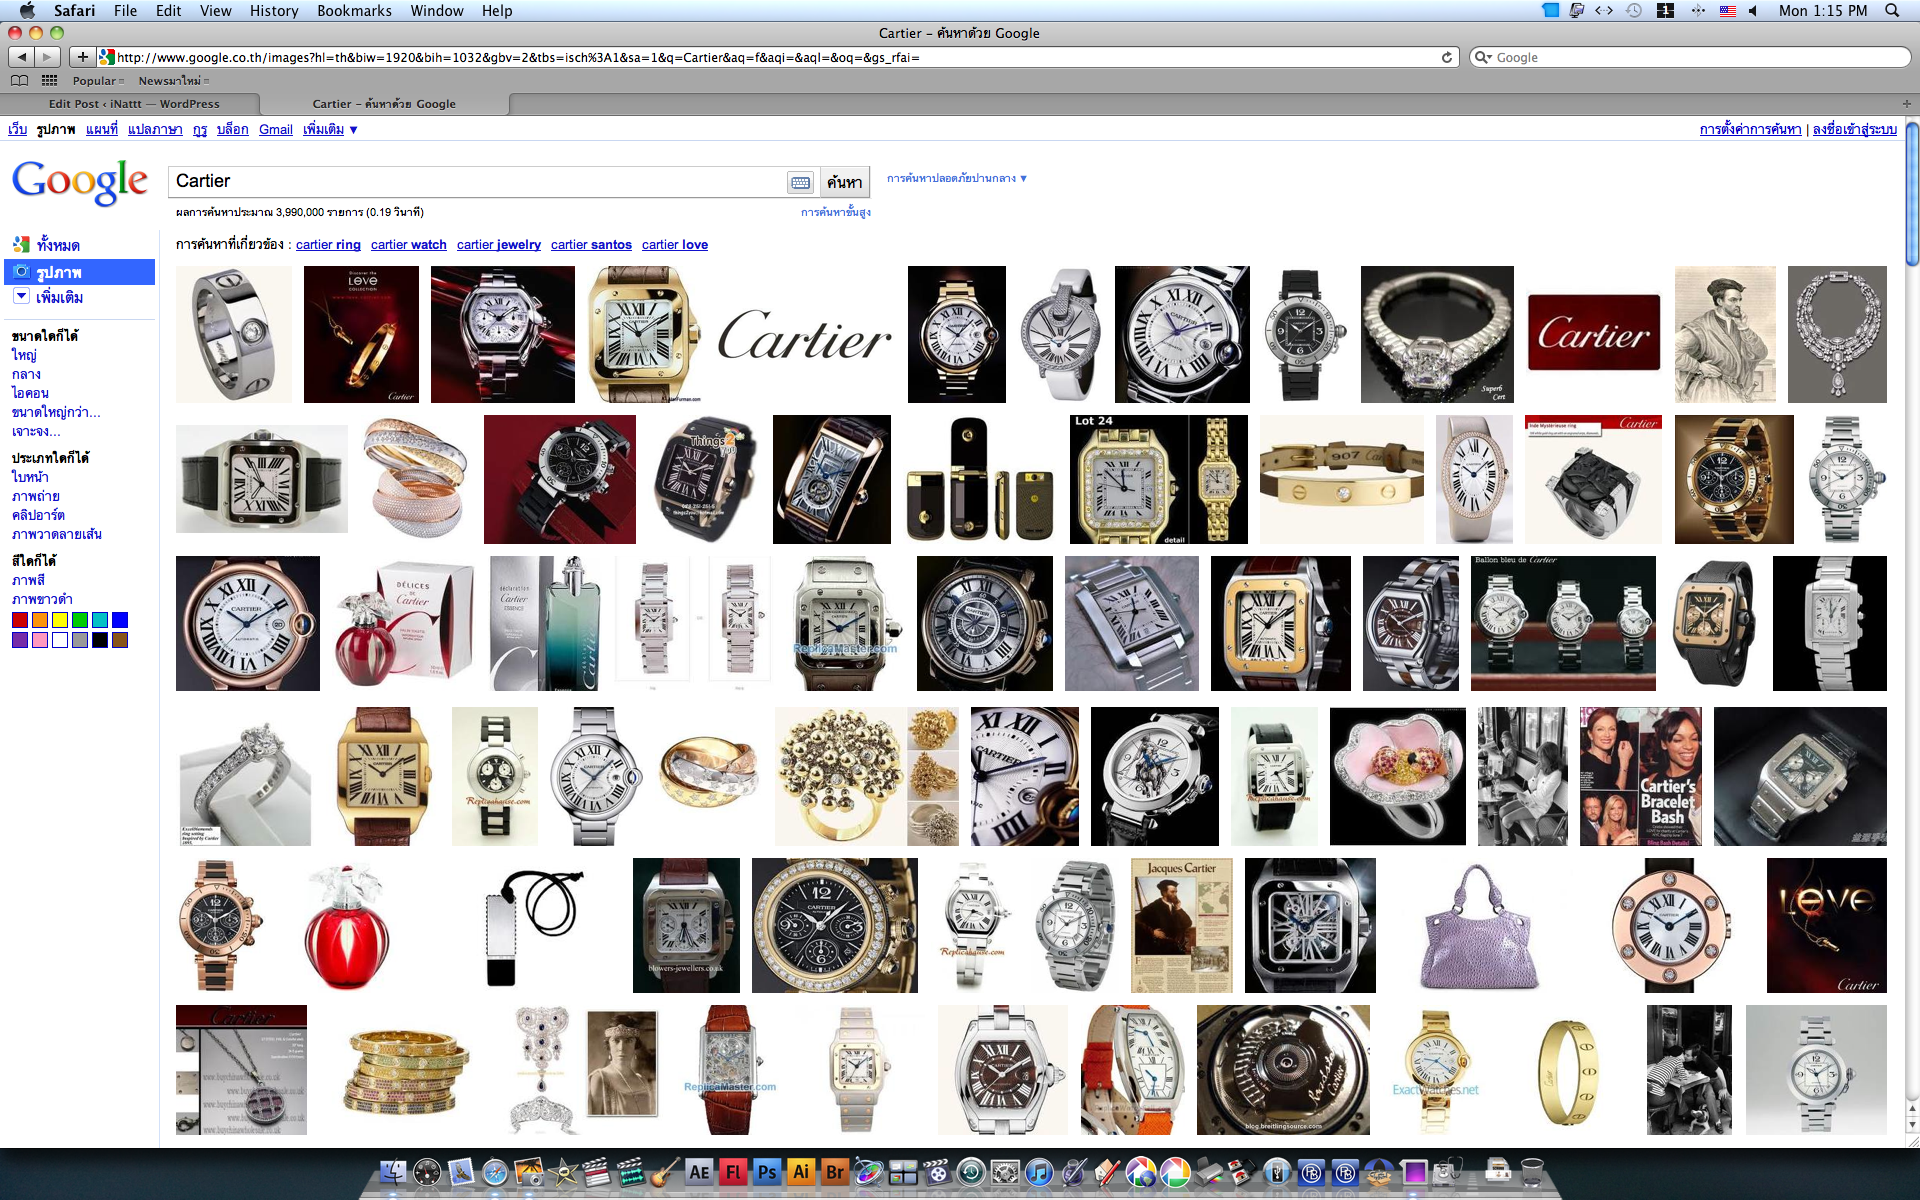Screen dimensions: 1920x1200
Task: Open the cartier santos related search
Action: coord(591,244)
